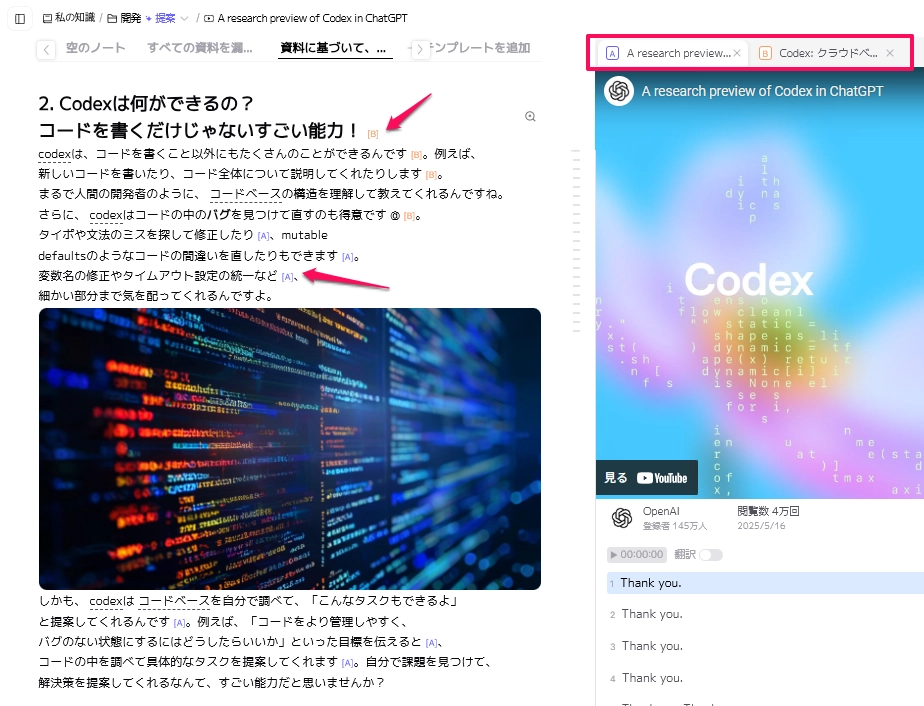Screen dimensions: 924x706
Task: Click the orange [B] citation after the heading
Action: tap(373, 133)
